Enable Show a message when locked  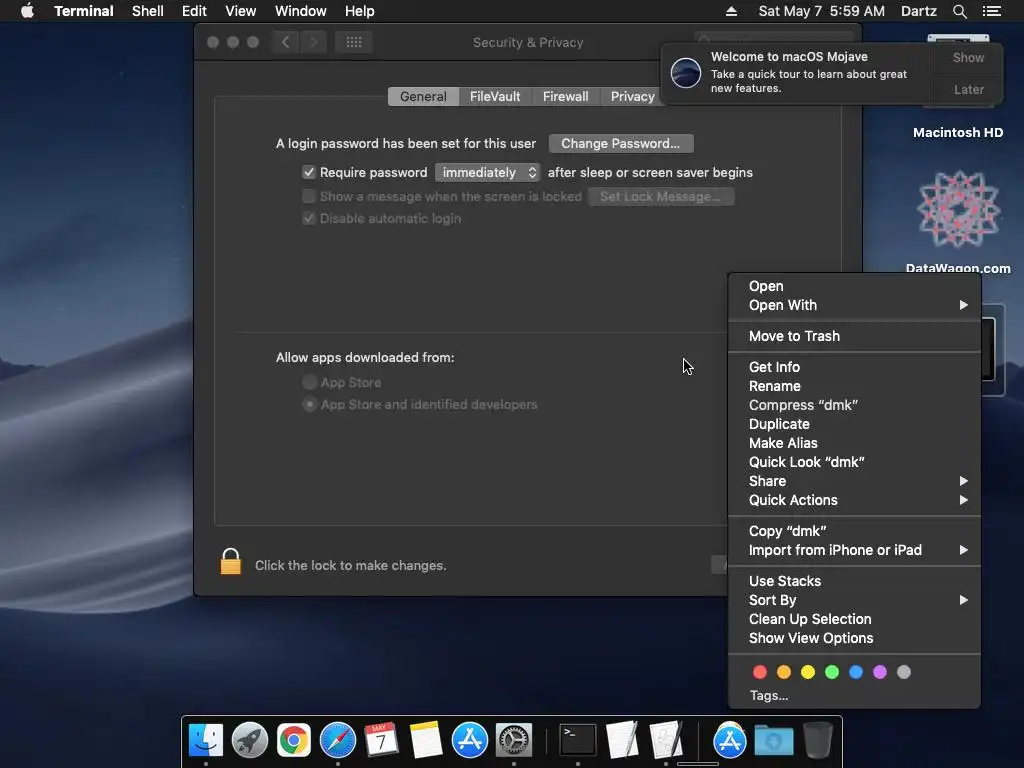309,196
